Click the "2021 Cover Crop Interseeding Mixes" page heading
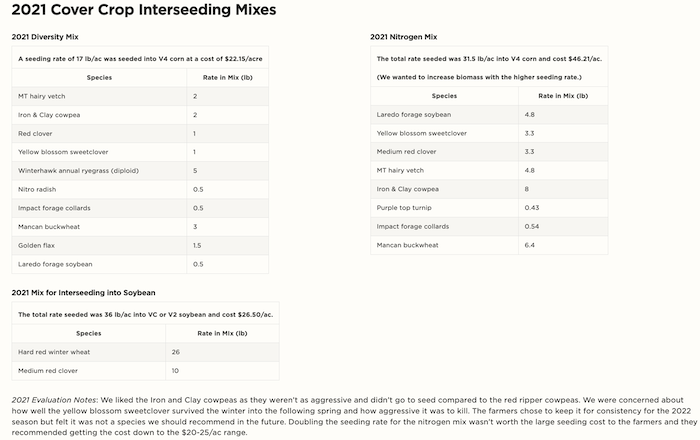Screen dimensions: 700x440 pyautogui.click(x=144, y=10)
